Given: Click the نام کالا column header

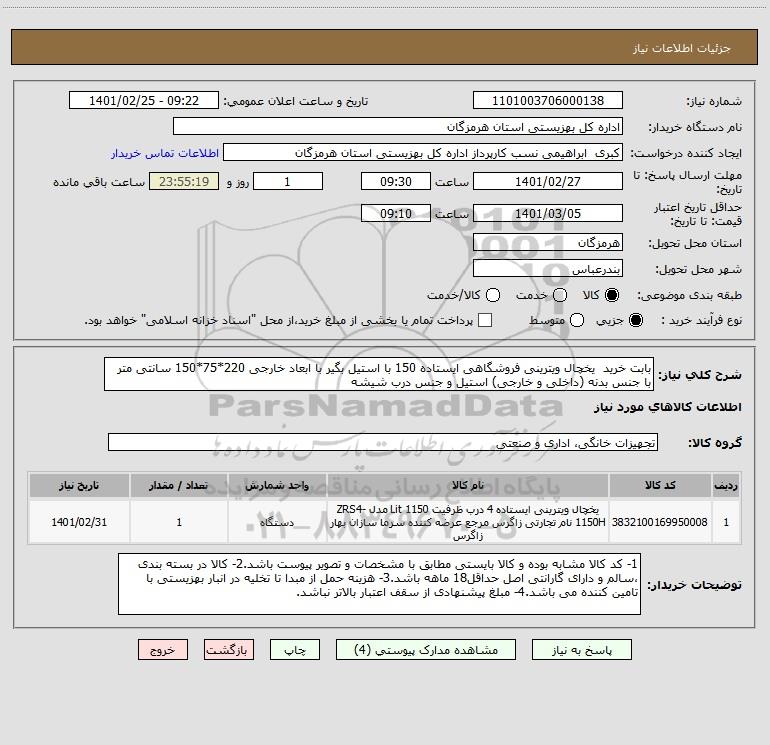Looking at the screenshot, I should 468,485.
